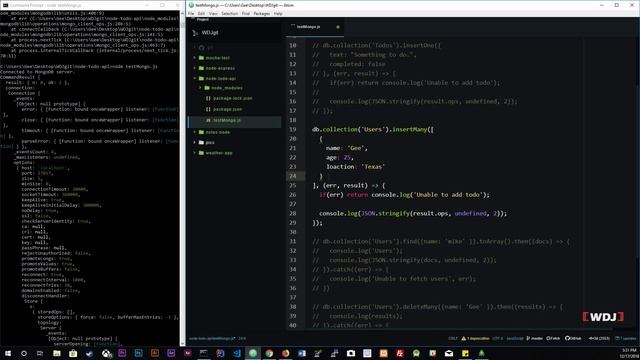Switch to Command Prompt via the taskbar
Screen dimensions: 640x360
(x=204, y=353)
